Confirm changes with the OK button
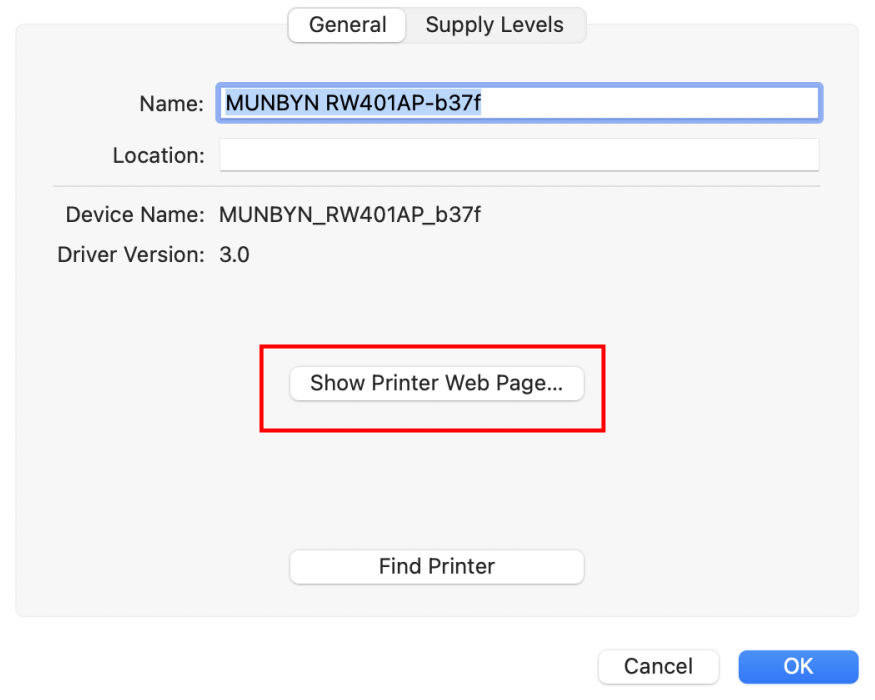The width and height of the screenshot is (875, 700). [x=798, y=667]
